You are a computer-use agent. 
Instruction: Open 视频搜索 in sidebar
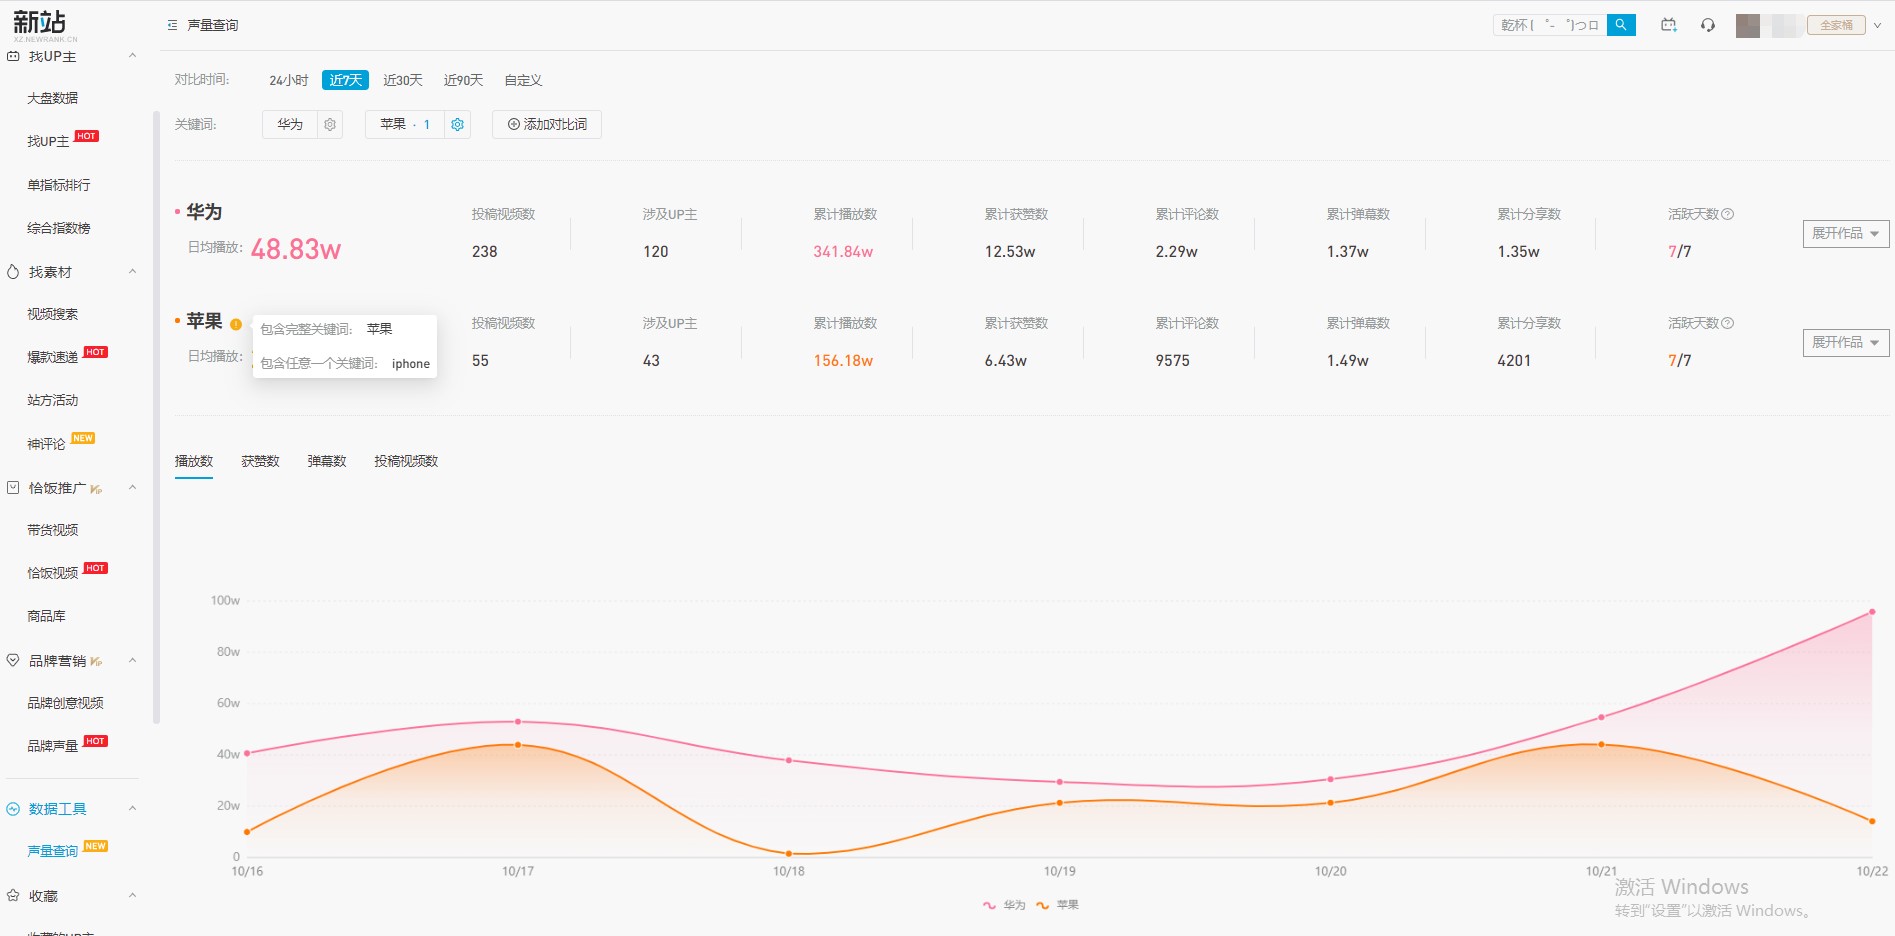point(53,314)
